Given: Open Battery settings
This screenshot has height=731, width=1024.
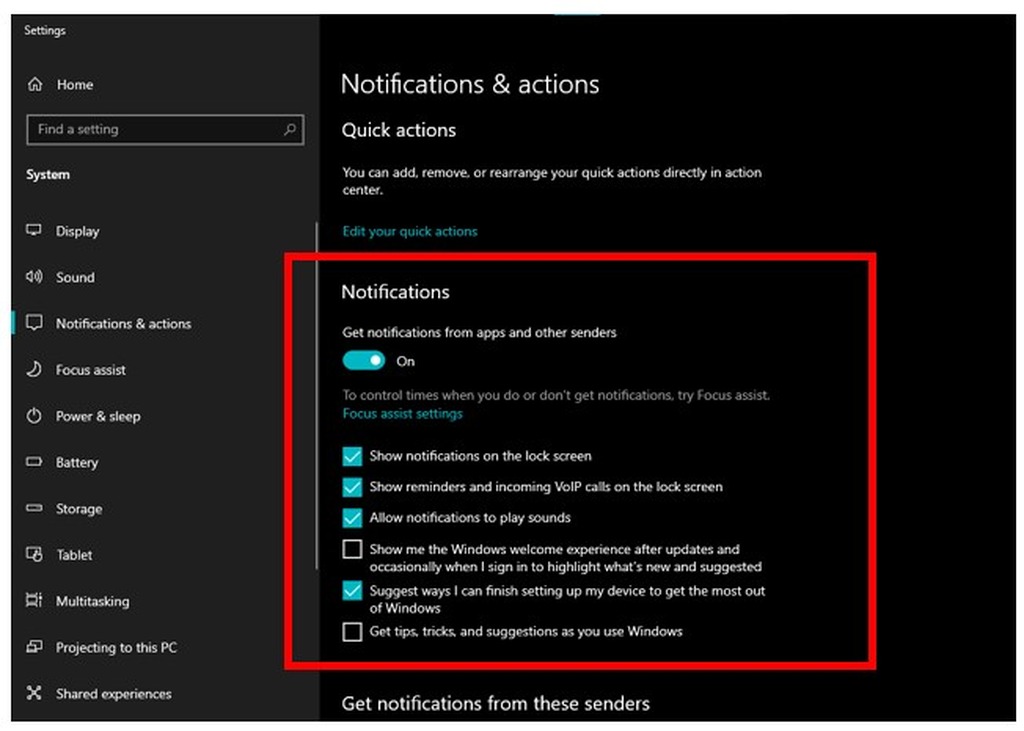Looking at the screenshot, I should pyautogui.click(x=77, y=463).
